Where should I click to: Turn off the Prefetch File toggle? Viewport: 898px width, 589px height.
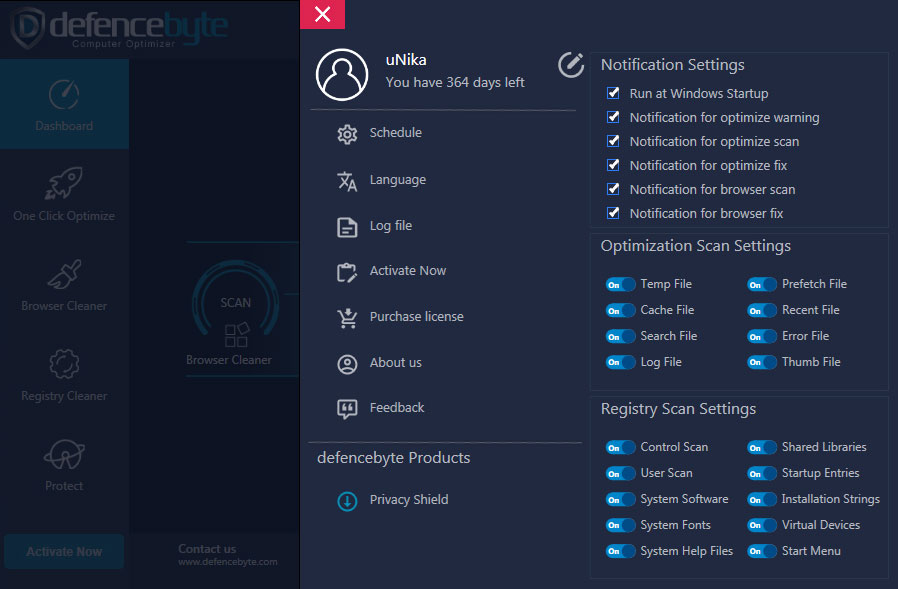762,284
